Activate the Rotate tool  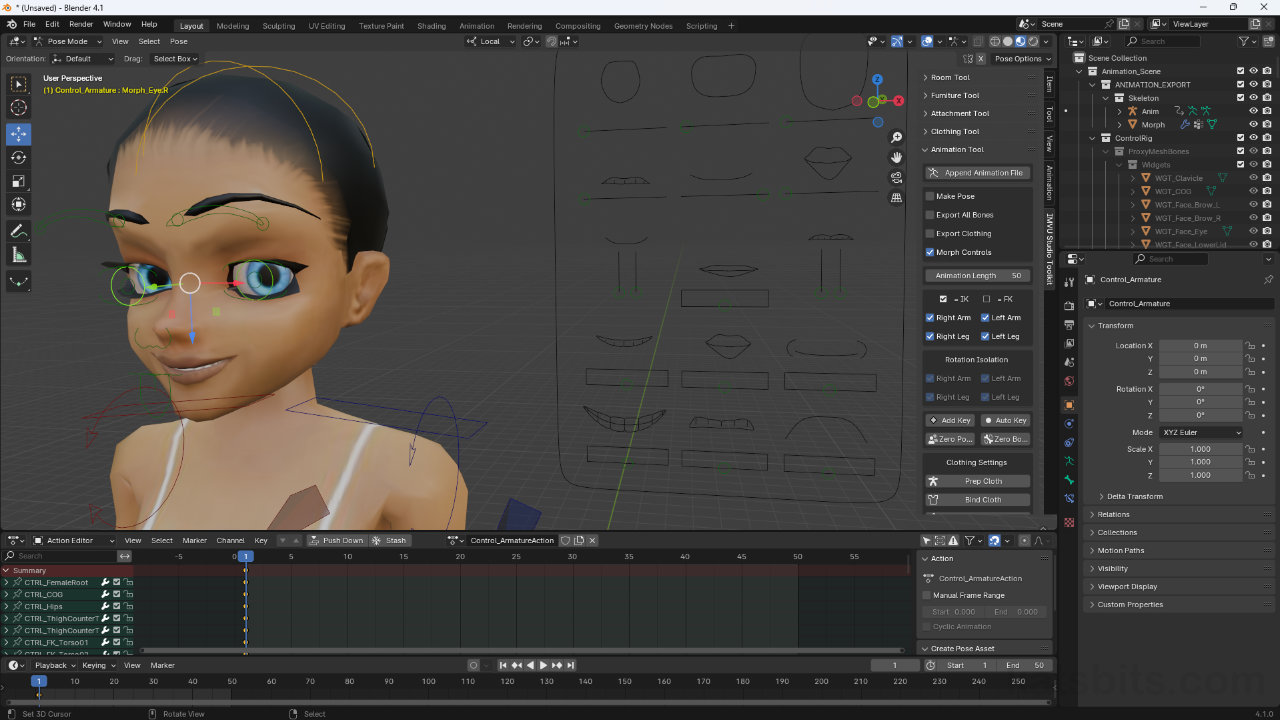click(19, 158)
